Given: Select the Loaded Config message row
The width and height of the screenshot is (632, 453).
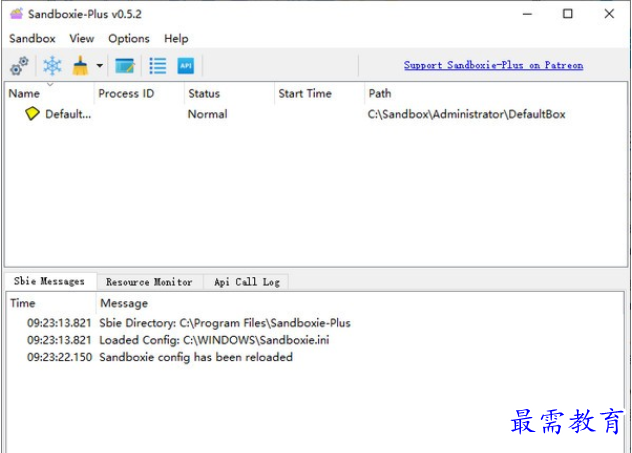Looking at the screenshot, I should 314,340.
